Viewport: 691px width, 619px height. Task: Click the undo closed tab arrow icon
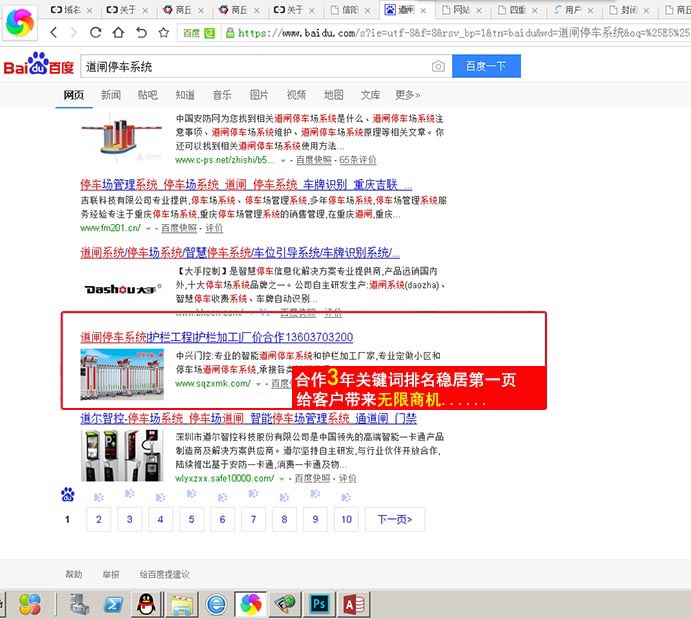141,32
